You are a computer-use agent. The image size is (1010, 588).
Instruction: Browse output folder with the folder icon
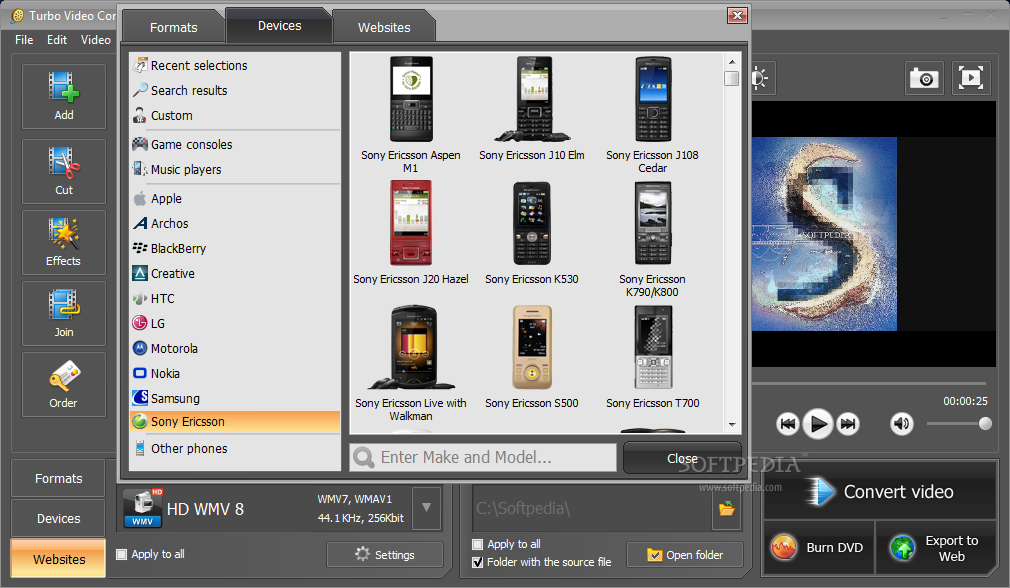coord(727,509)
